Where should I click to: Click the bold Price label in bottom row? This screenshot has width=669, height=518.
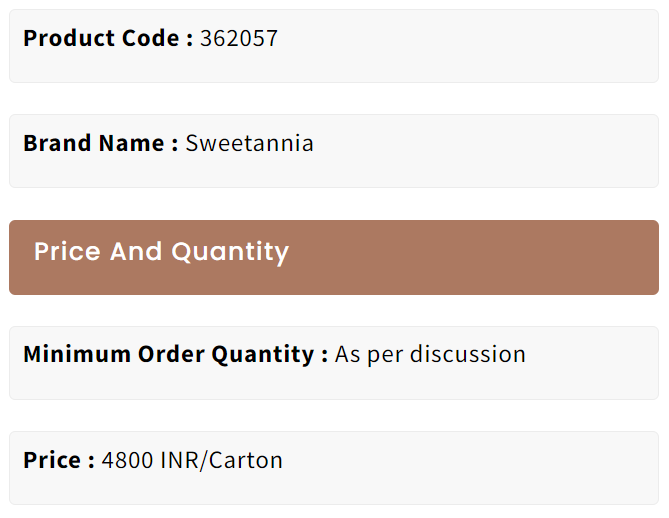59,460
